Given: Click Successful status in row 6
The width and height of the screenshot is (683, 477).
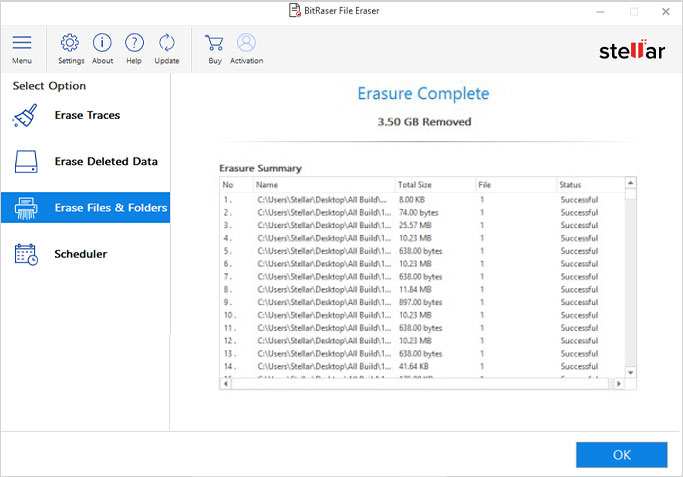Looking at the screenshot, I should click(x=579, y=264).
